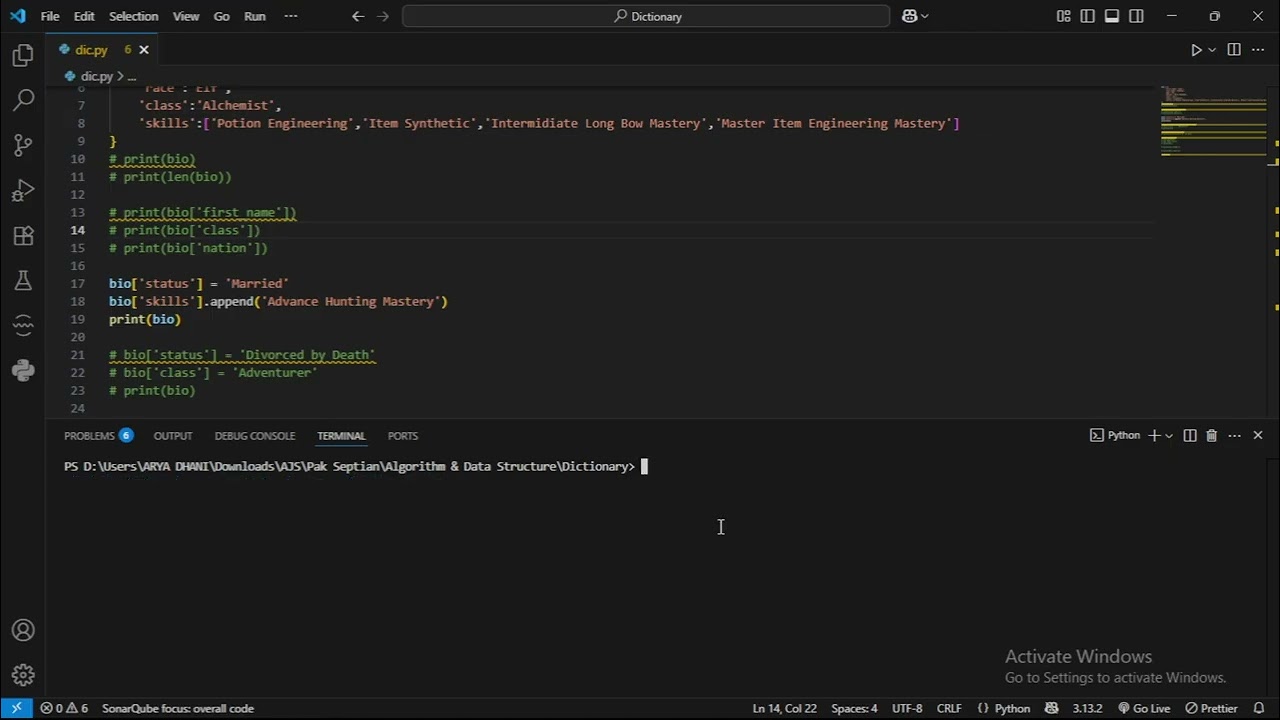Open notifications bell in status bar
1280x720 pixels.
pyautogui.click(x=1259, y=708)
